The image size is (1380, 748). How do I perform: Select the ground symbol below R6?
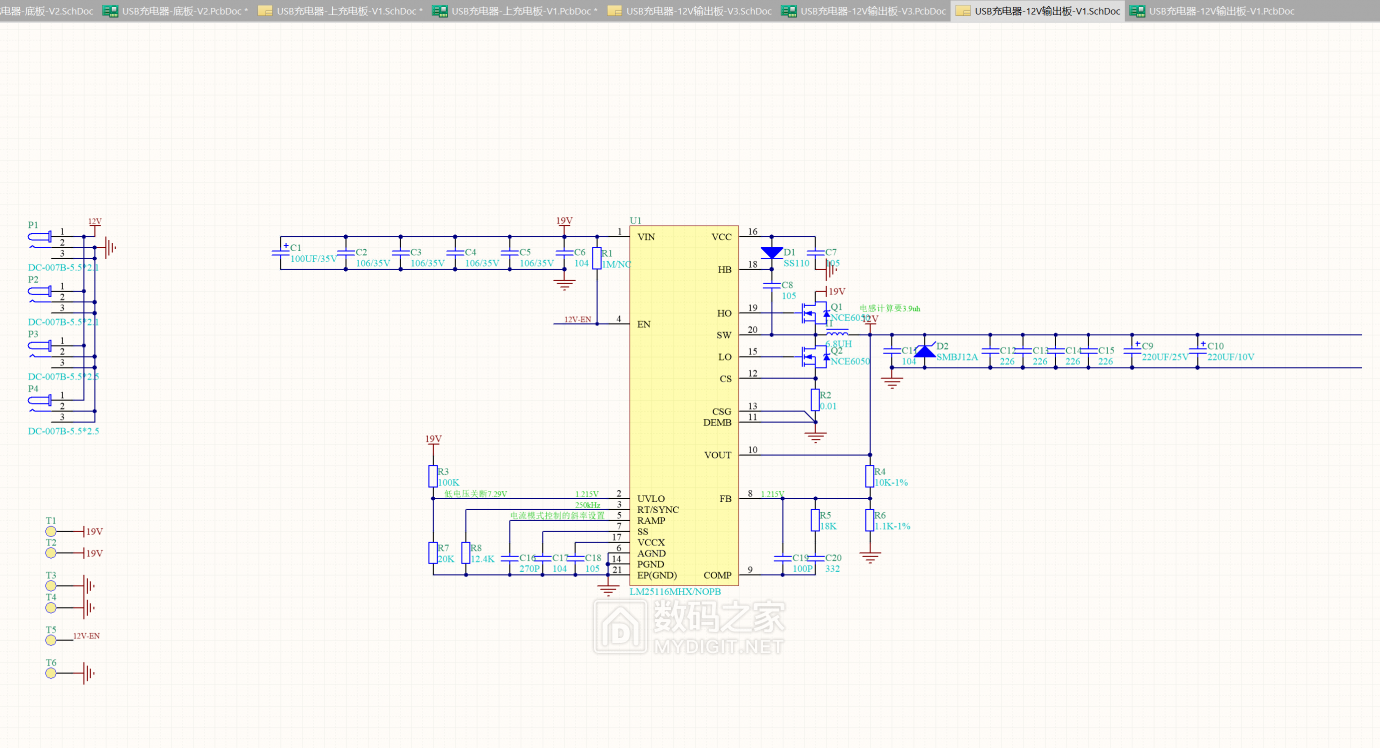coord(870,557)
